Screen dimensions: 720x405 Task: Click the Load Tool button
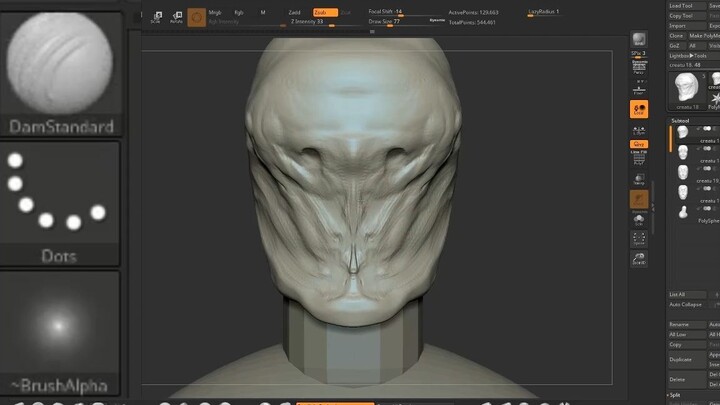point(686,6)
